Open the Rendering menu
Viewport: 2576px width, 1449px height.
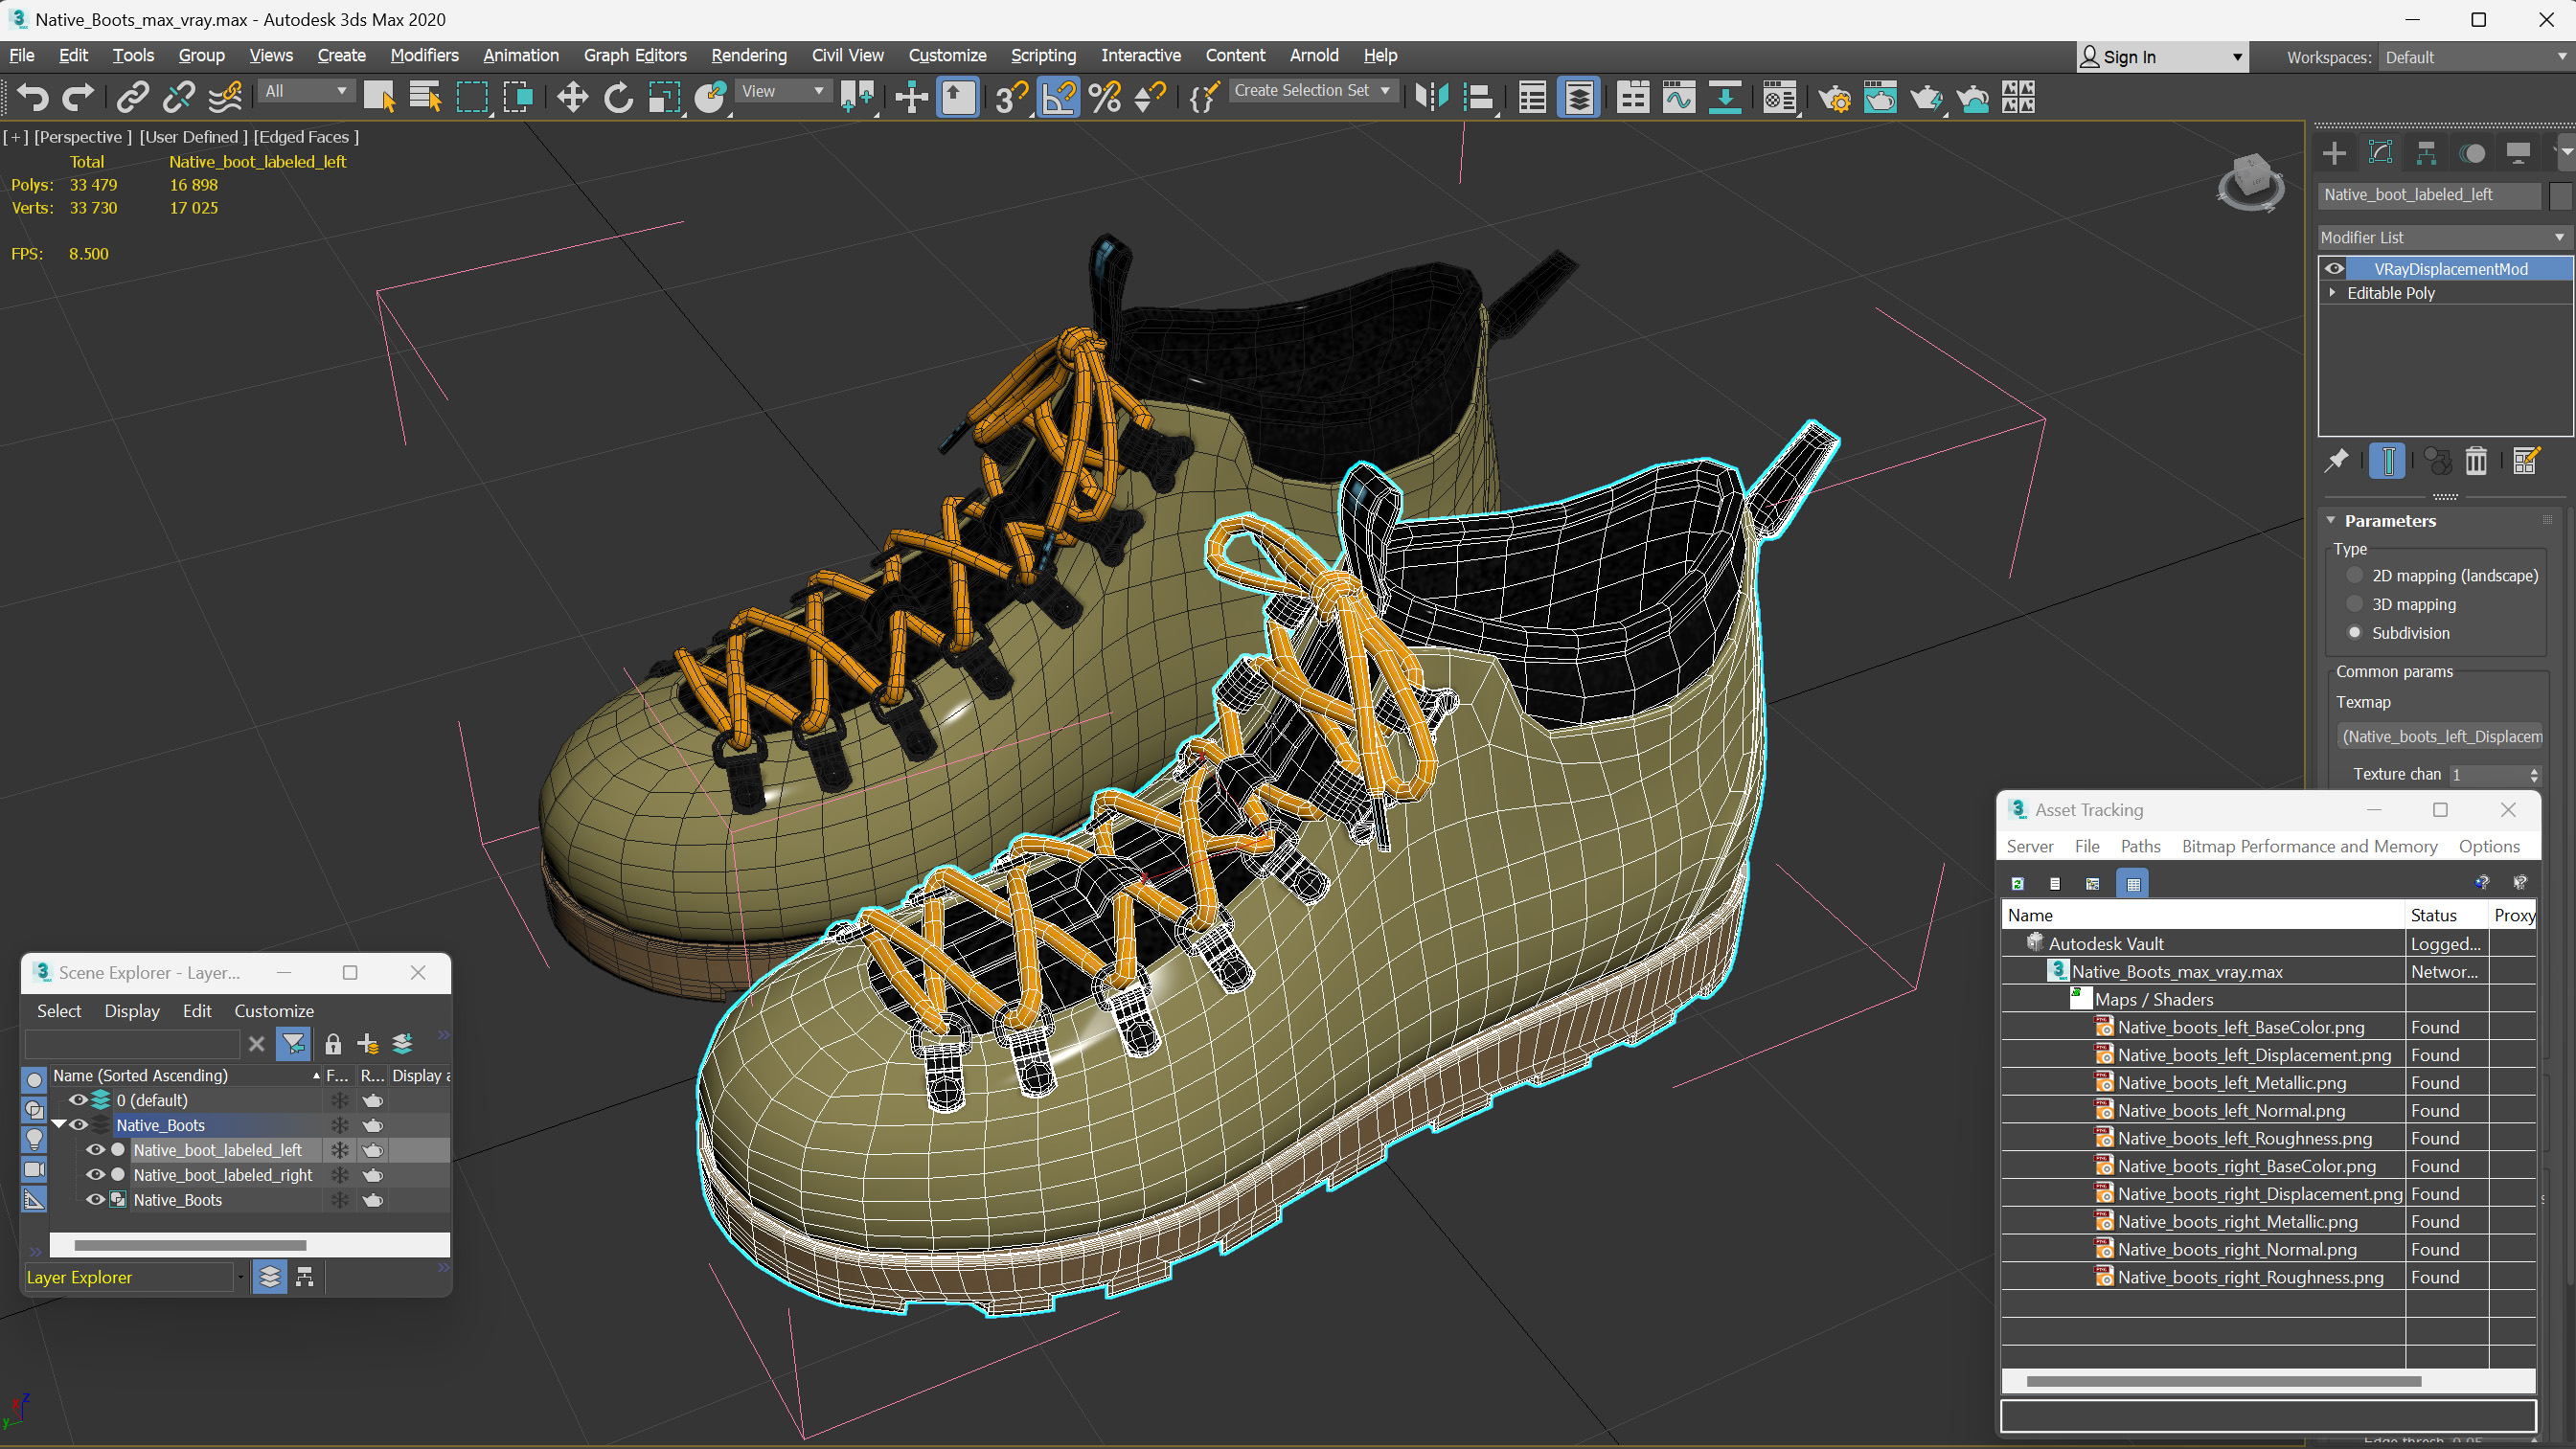tap(749, 55)
